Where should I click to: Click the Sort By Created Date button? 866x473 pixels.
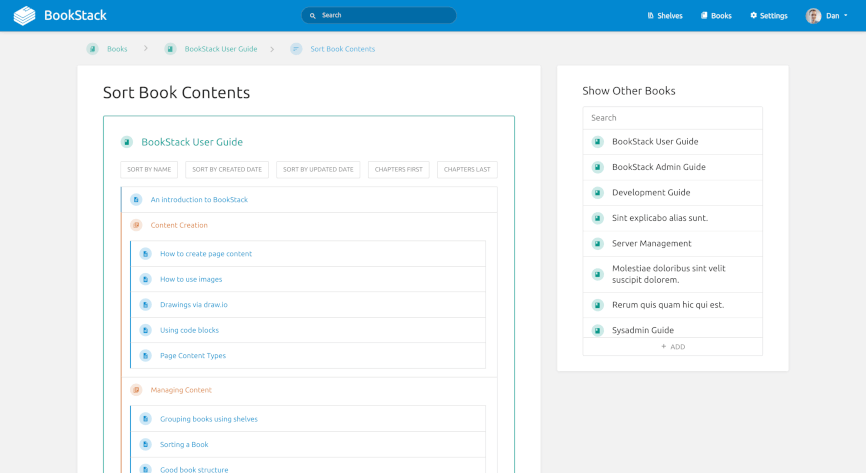pyautogui.click(x=227, y=170)
